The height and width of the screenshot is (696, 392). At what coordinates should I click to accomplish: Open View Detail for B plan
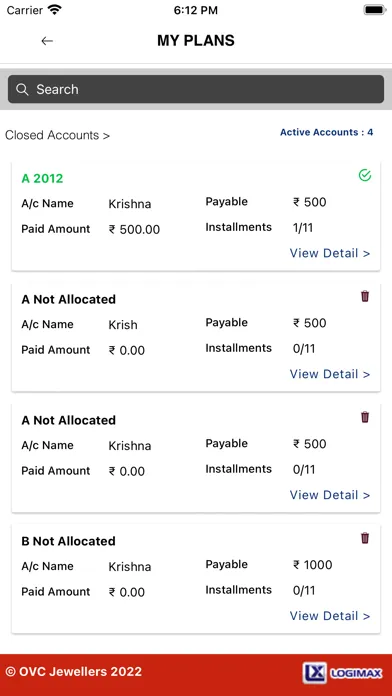(x=330, y=616)
